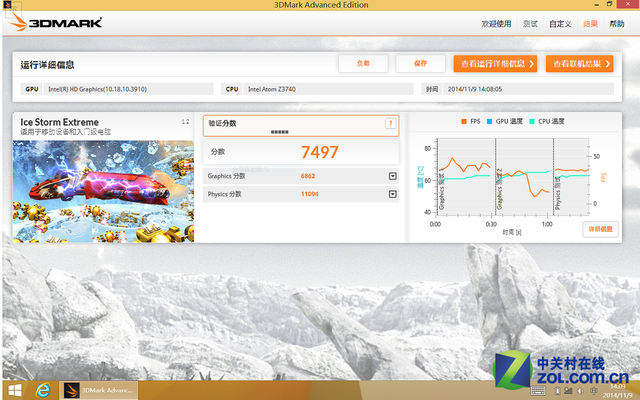This screenshot has height=400, width=640.
Task: Click the 运行详细信息 heading
Action: (47, 65)
